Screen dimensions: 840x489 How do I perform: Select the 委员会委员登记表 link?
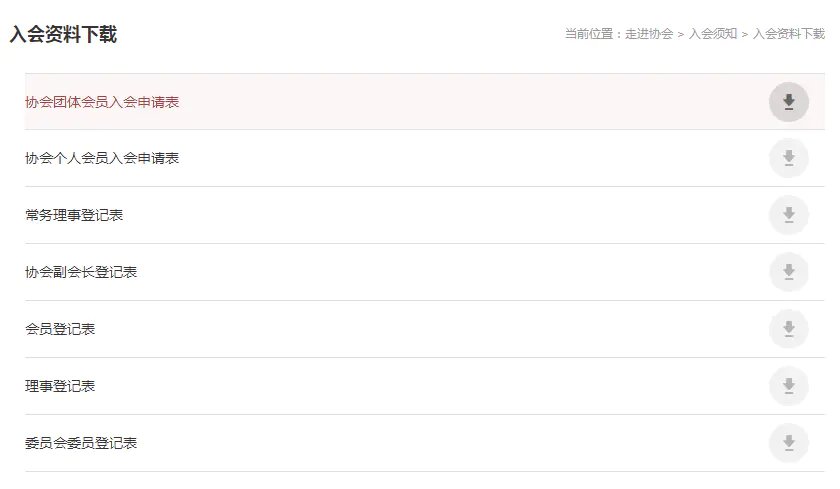pos(81,443)
